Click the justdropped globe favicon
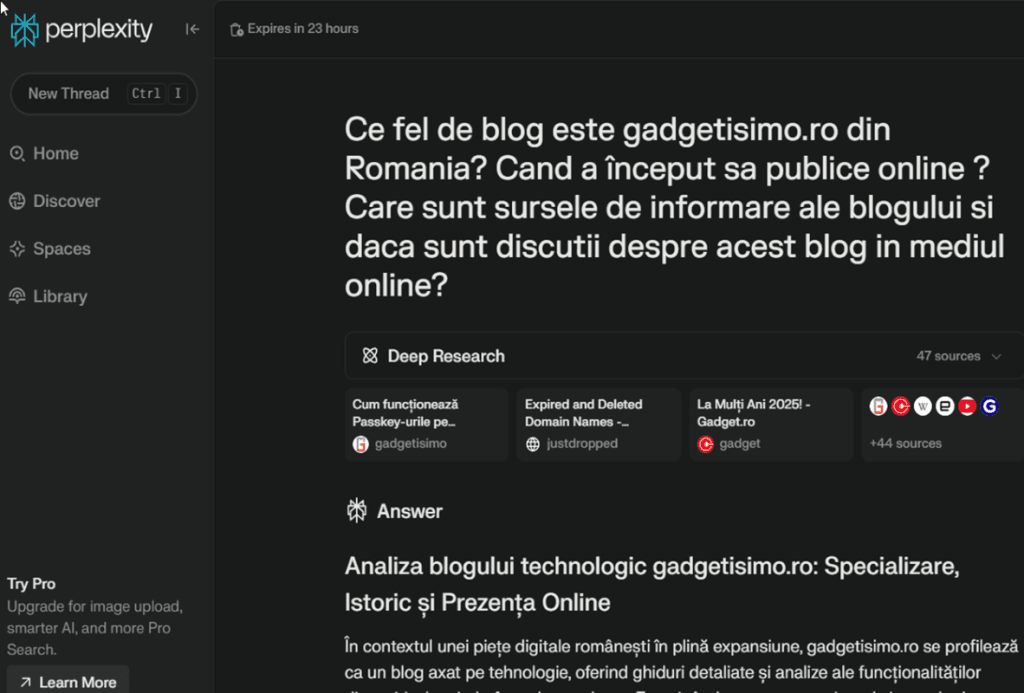This screenshot has height=693, width=1024. pos(533,444)
